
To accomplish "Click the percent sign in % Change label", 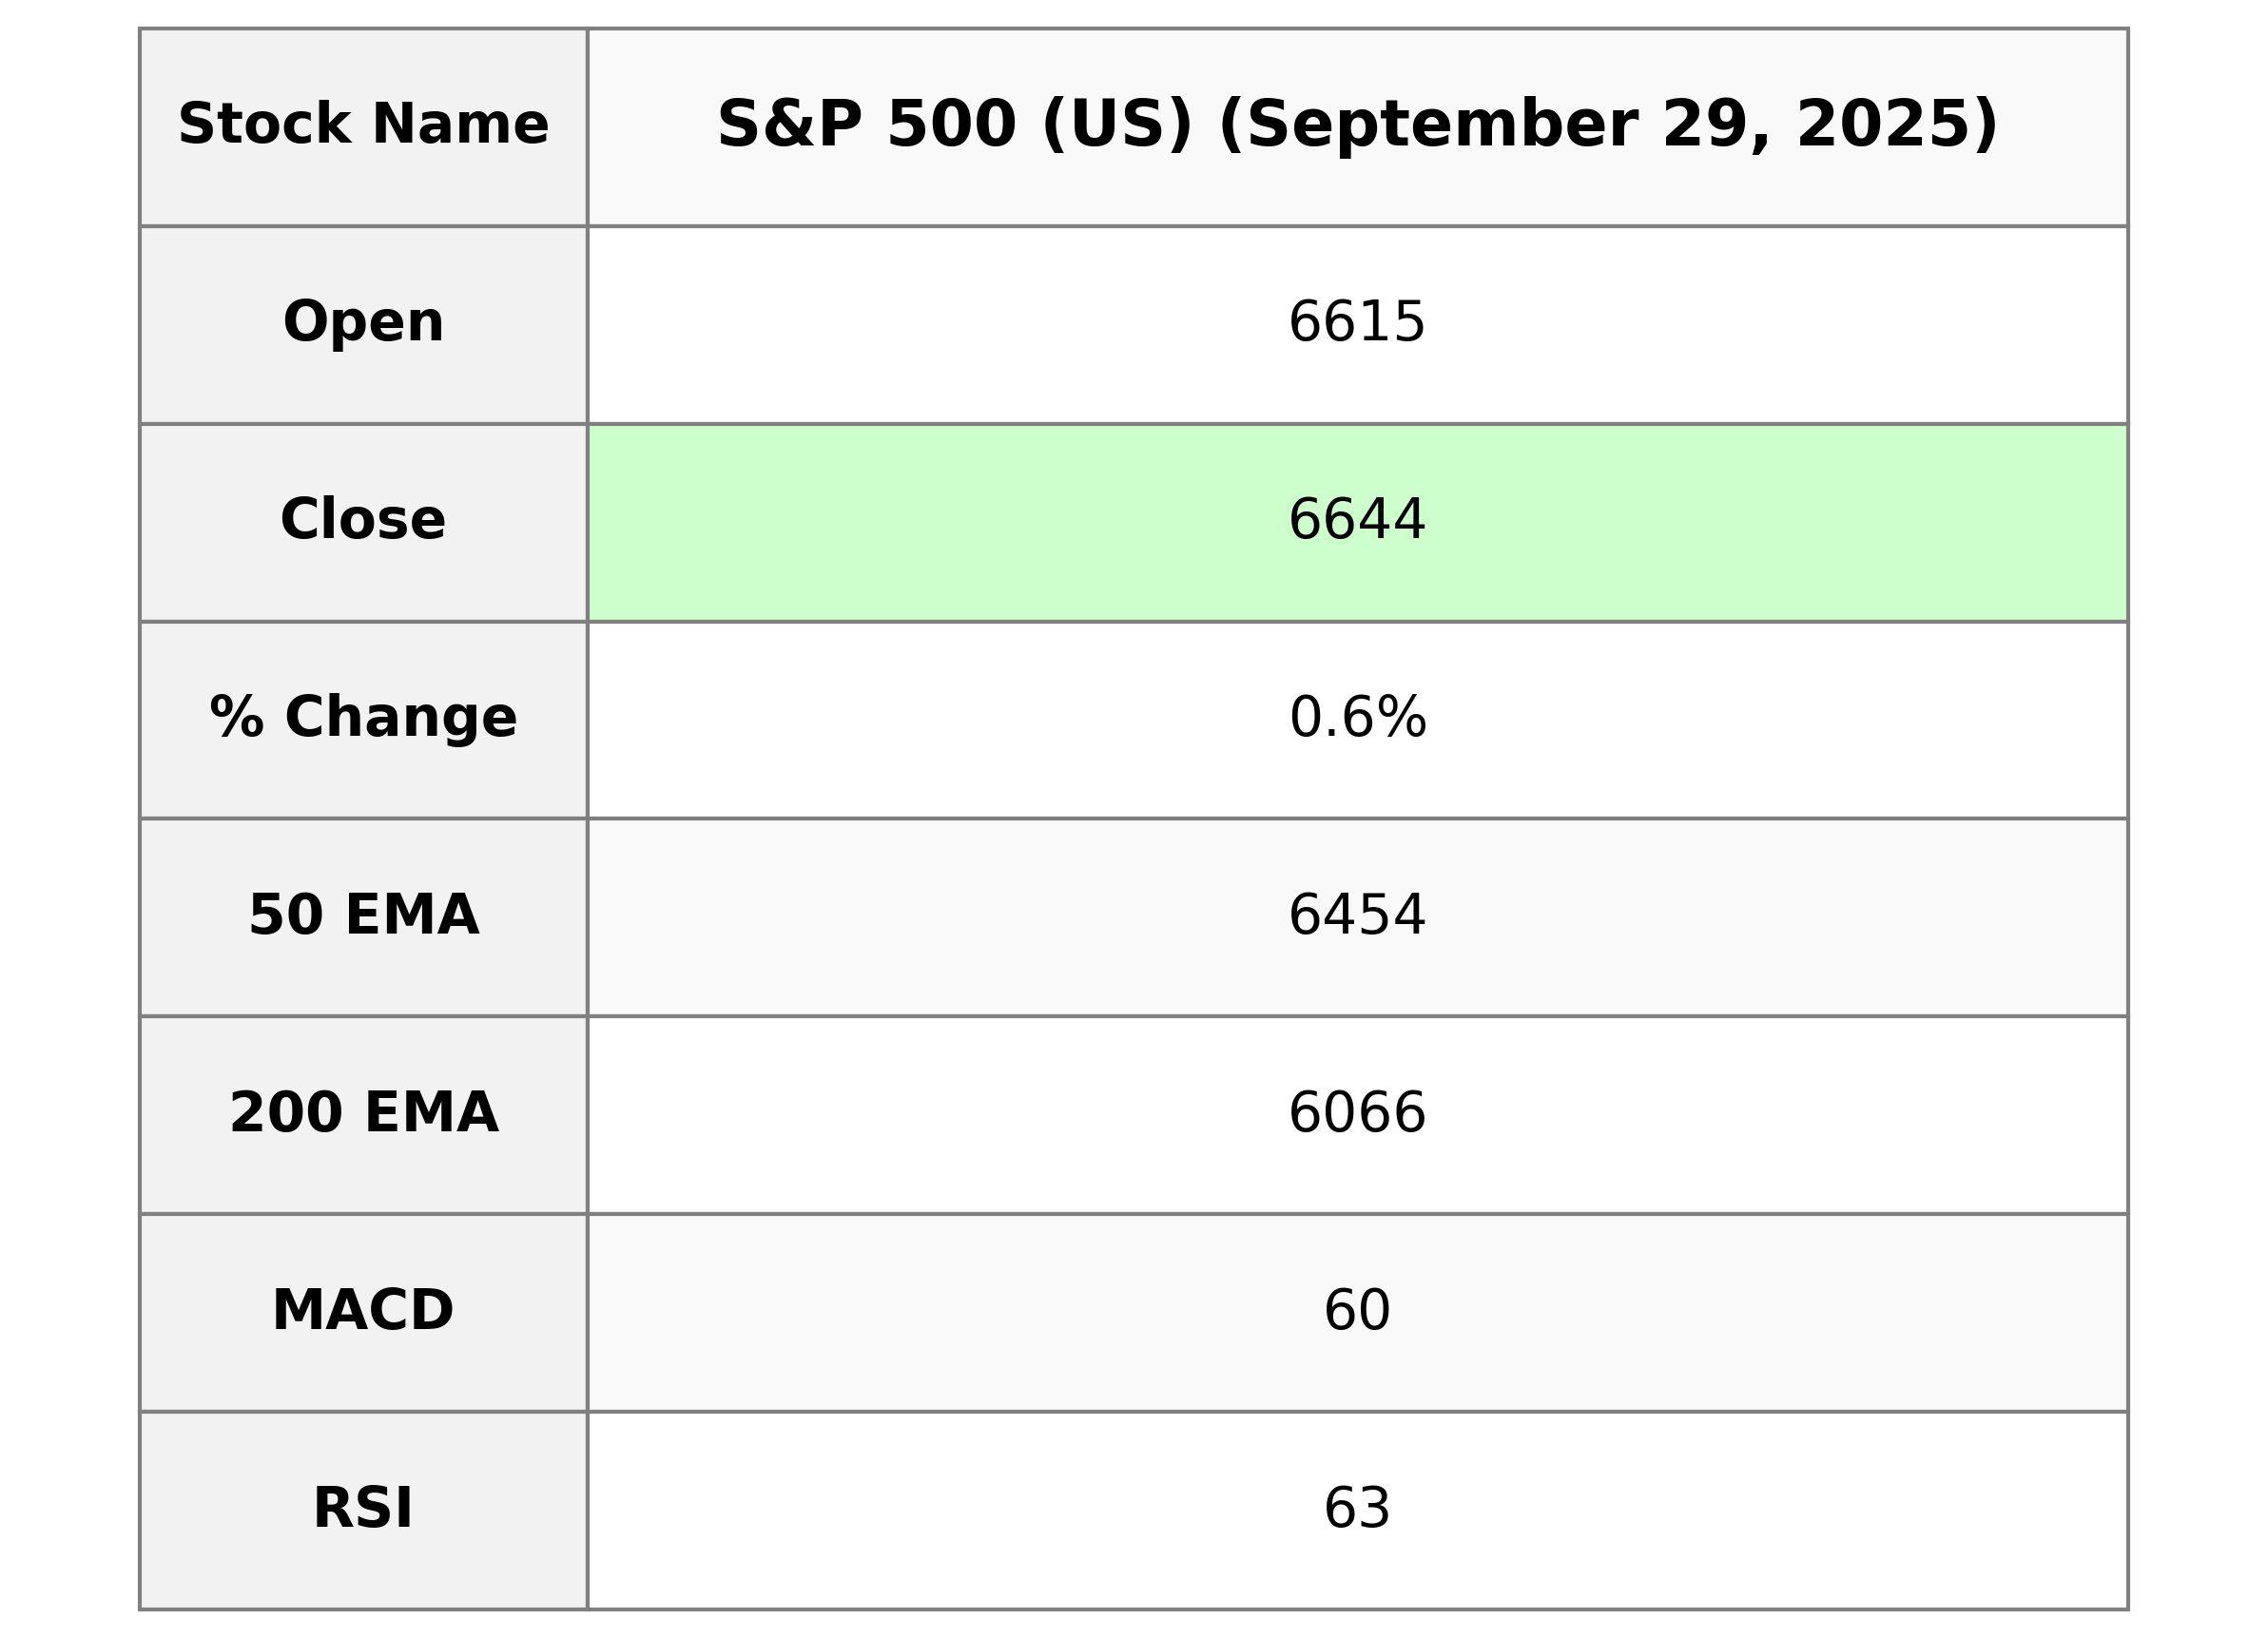I will click(237, 719).
